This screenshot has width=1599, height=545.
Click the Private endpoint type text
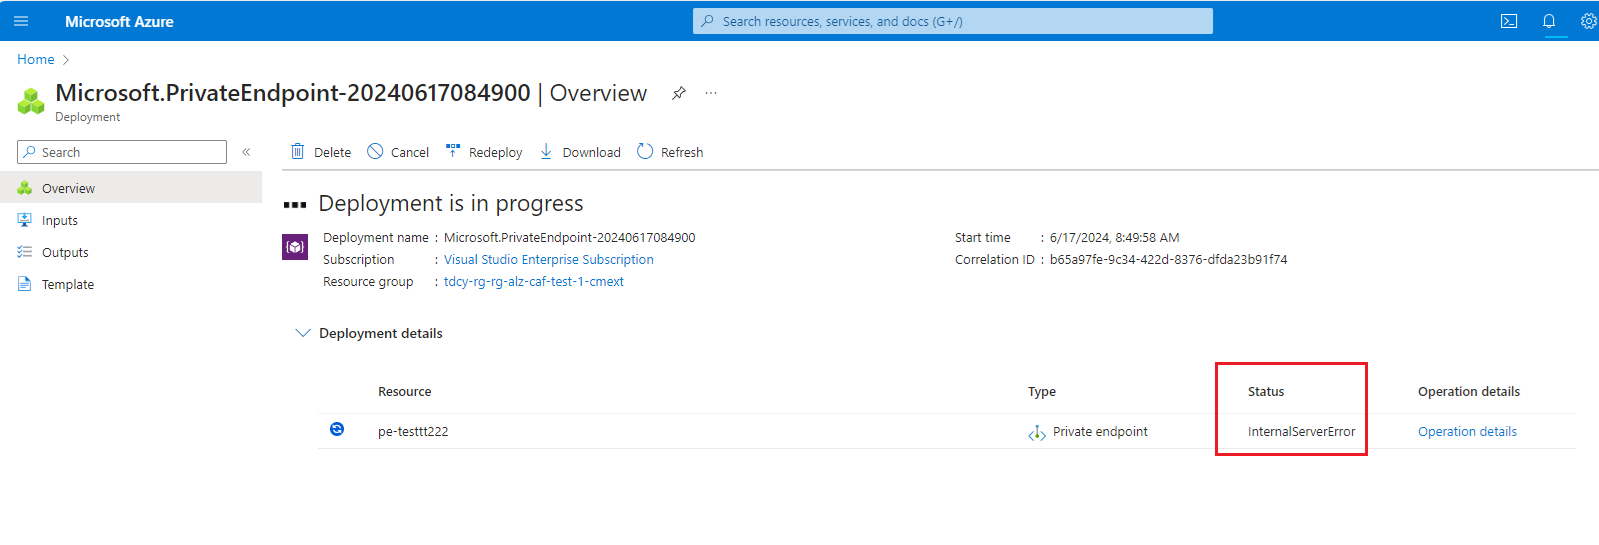[x=1100, y=431]
